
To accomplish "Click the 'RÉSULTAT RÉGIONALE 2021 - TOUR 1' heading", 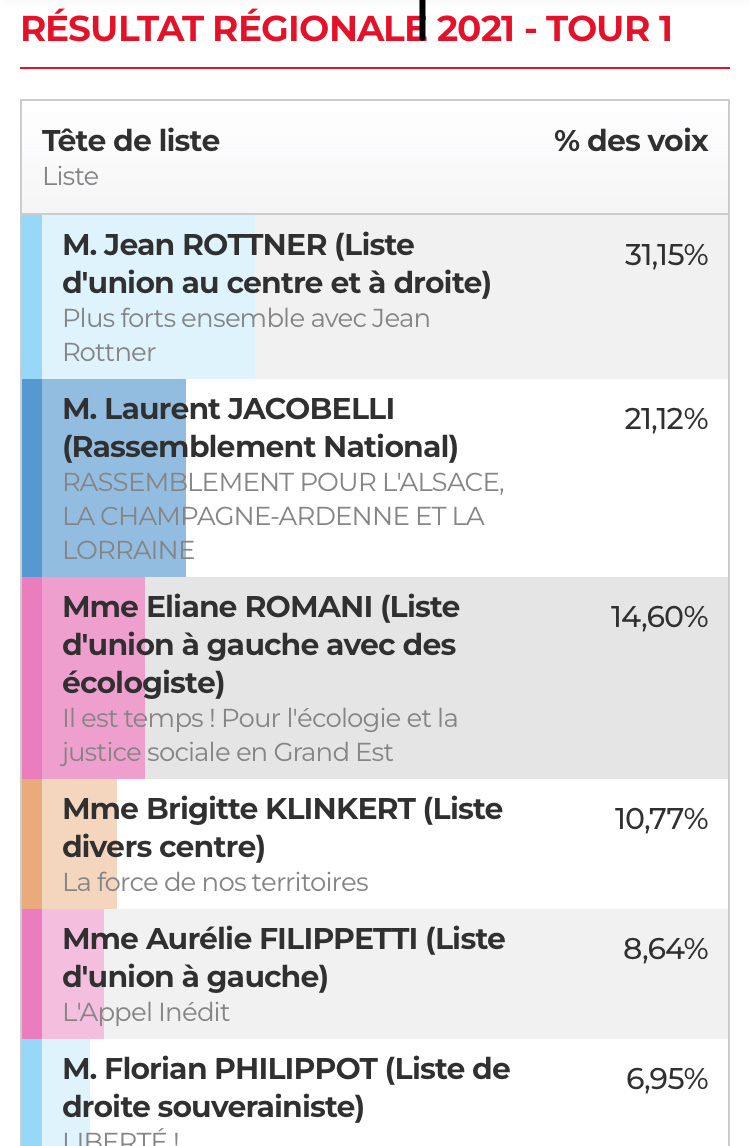I will click(346, 29).
